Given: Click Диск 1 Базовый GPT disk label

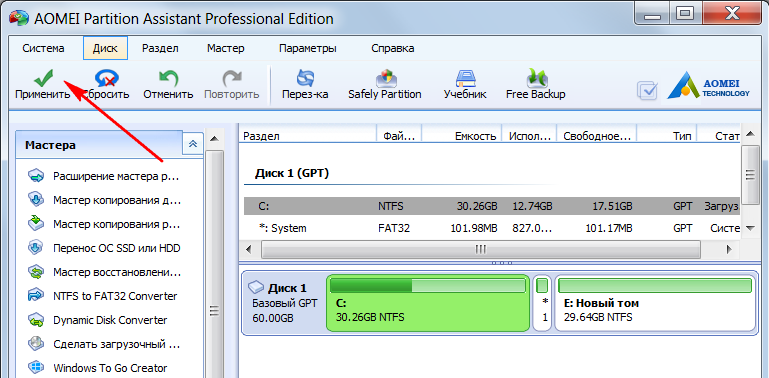Looking at the screenshot, I should [x=284, y=302].
